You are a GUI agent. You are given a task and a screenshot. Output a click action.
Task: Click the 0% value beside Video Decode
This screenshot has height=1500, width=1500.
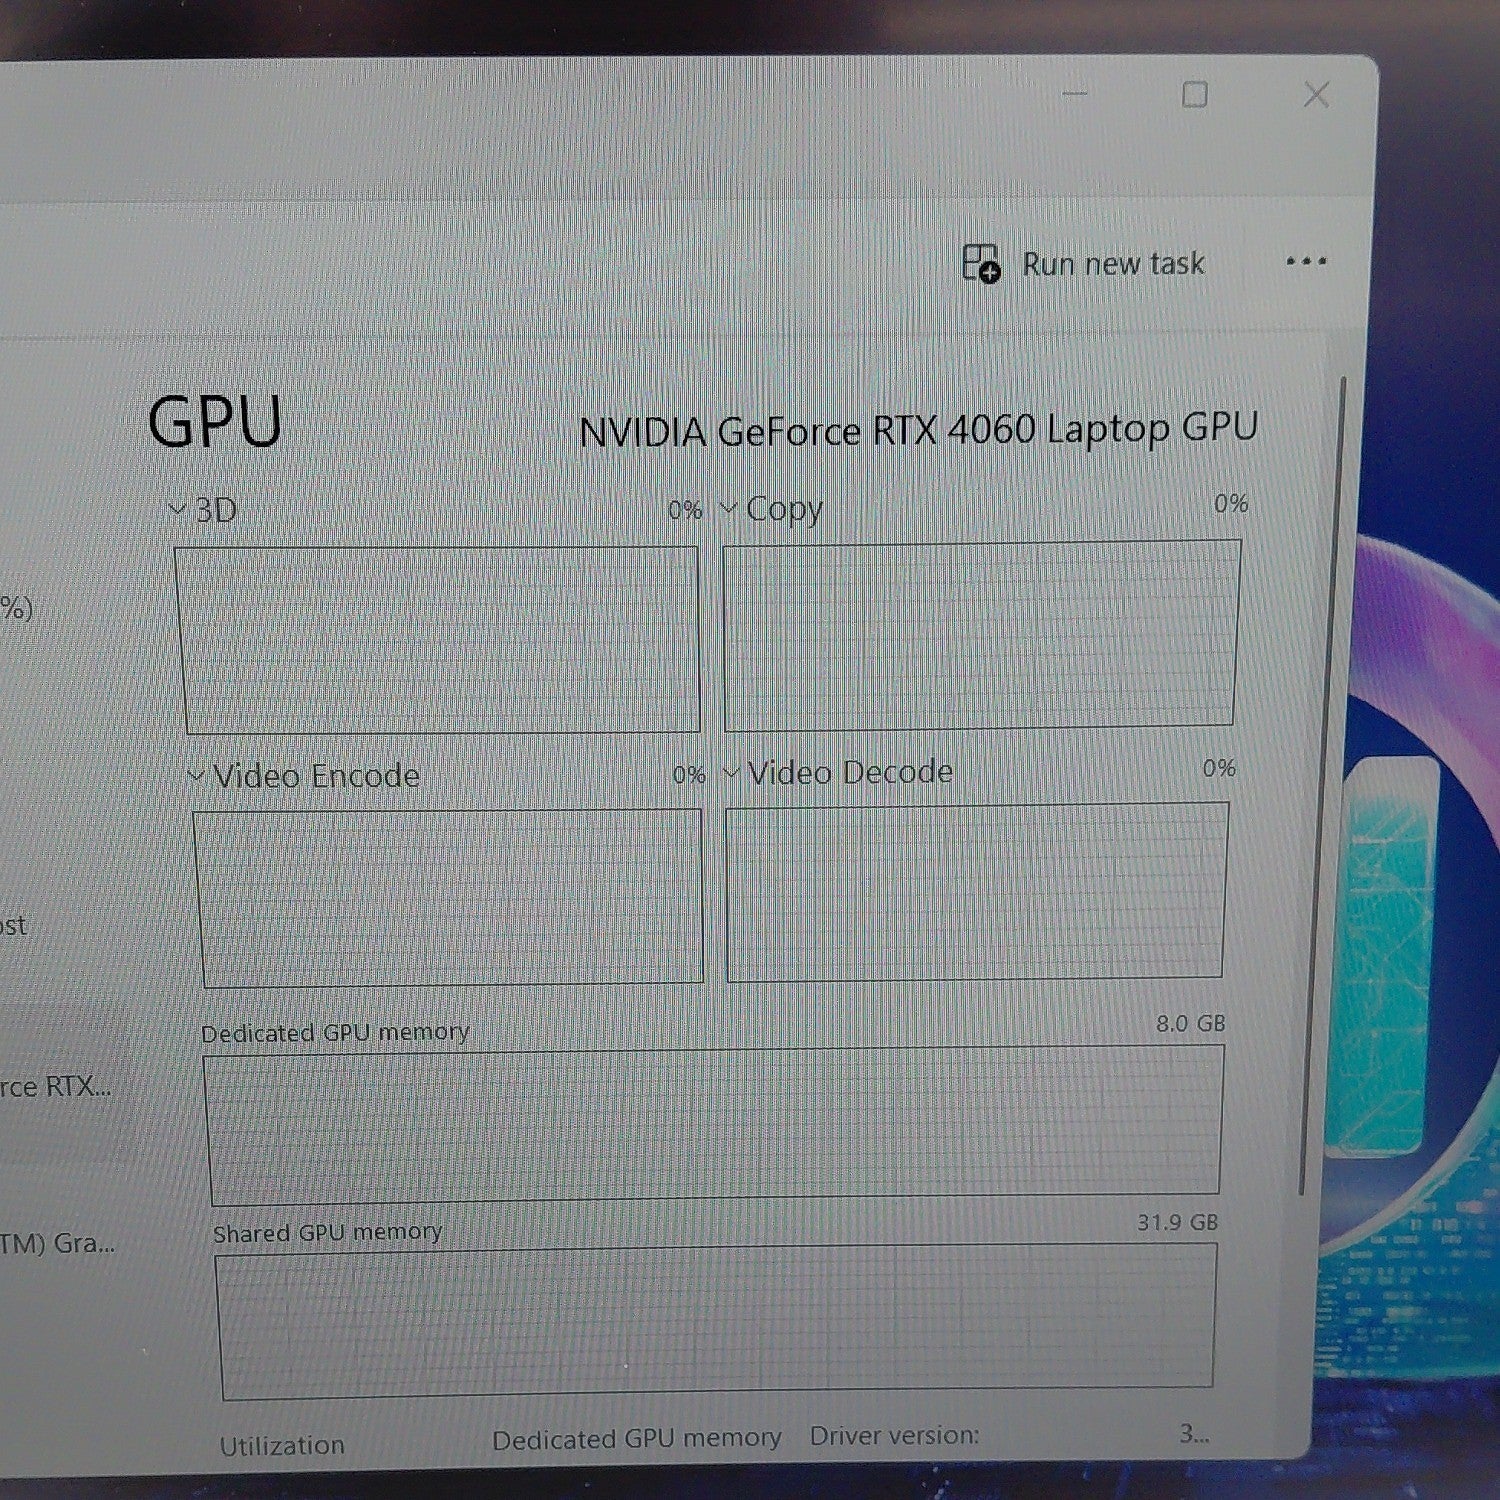(1219, 768)
